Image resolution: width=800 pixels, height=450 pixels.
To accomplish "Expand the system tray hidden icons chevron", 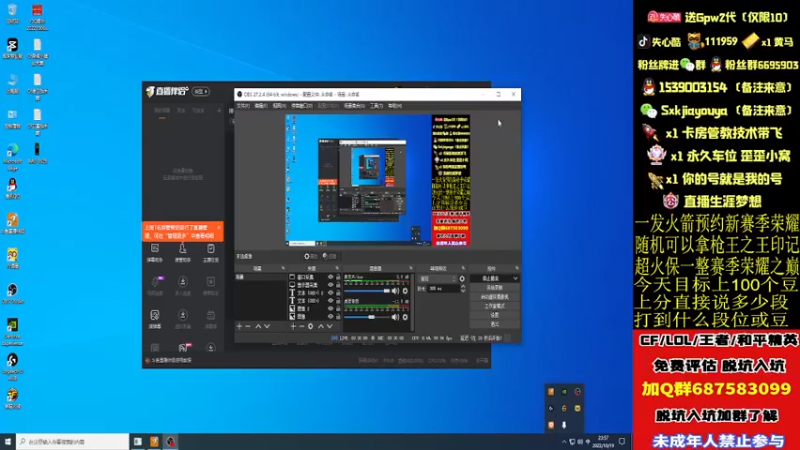I will tap(564, 442).
